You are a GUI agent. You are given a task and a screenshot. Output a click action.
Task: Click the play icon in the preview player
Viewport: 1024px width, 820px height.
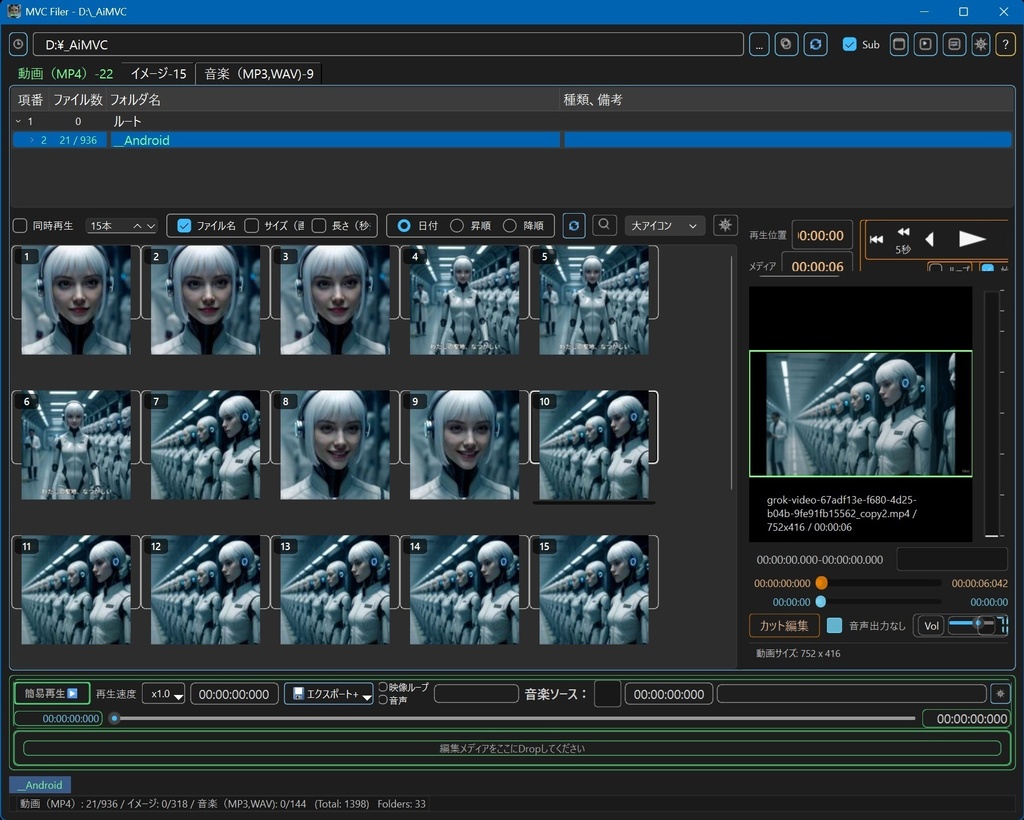pyautogui.click(x=971, y=238)
